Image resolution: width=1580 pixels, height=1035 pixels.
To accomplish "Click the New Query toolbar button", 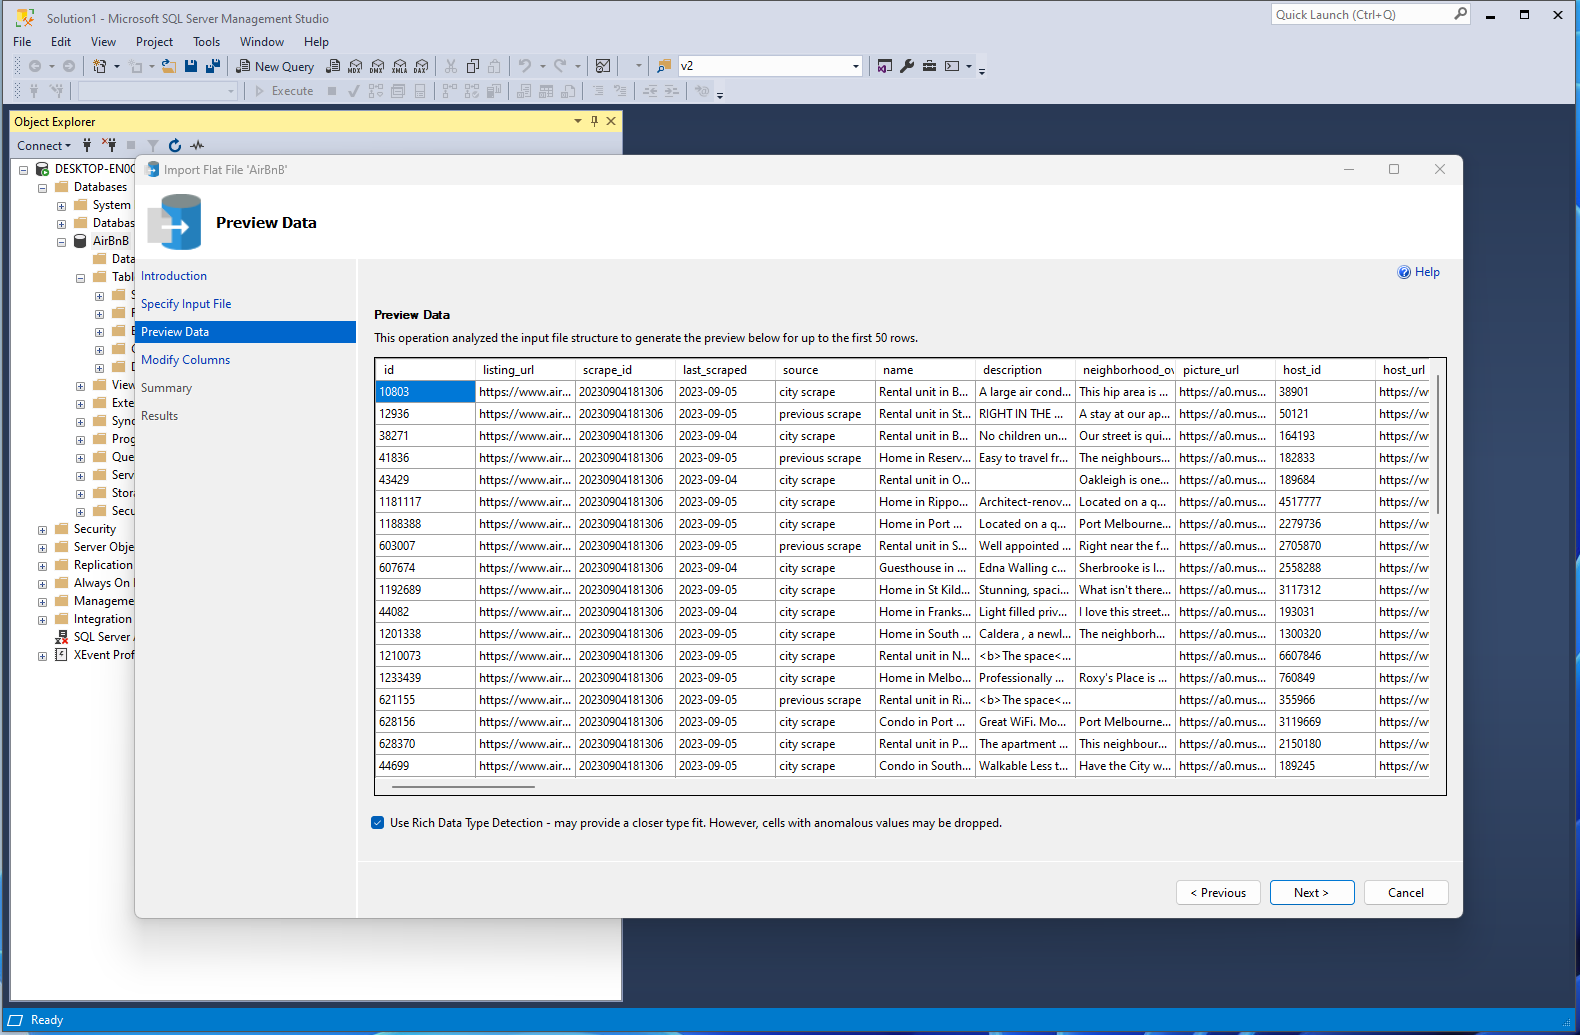I will [275, 66].
